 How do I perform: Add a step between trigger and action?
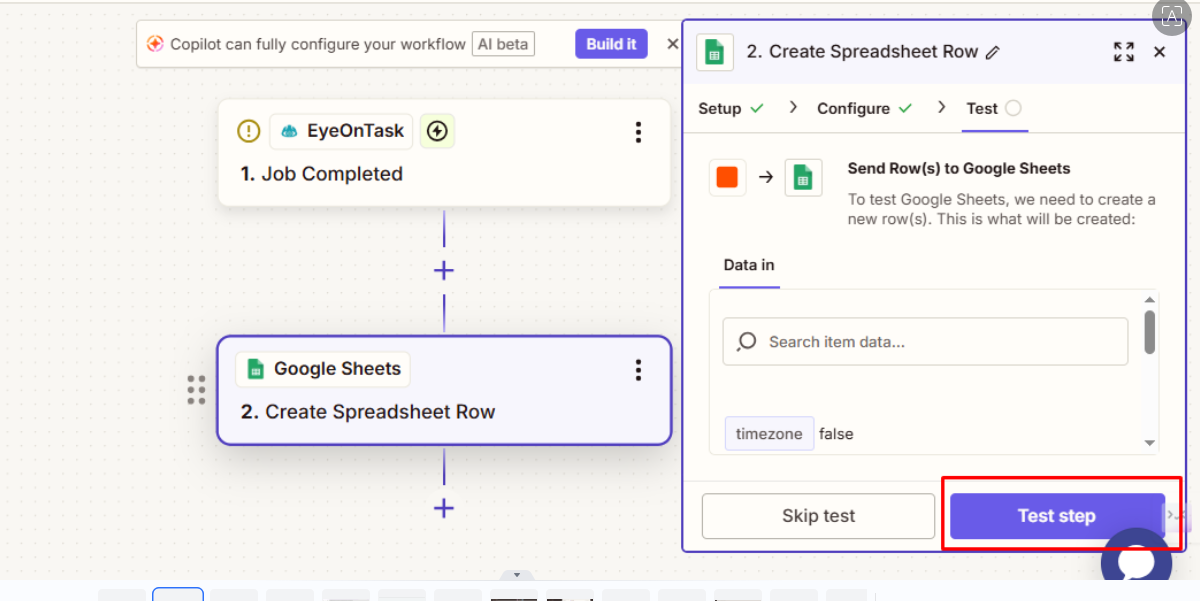[444, 271]
